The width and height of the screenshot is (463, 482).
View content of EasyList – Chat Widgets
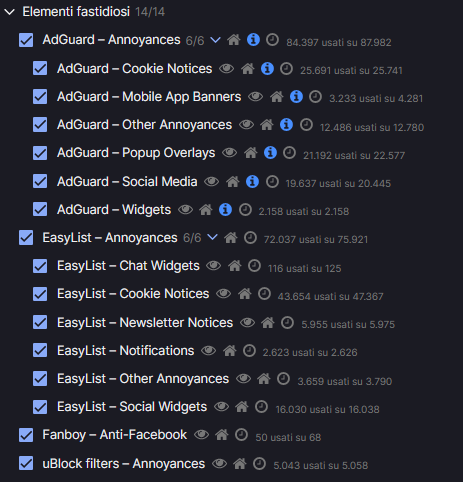213,266
